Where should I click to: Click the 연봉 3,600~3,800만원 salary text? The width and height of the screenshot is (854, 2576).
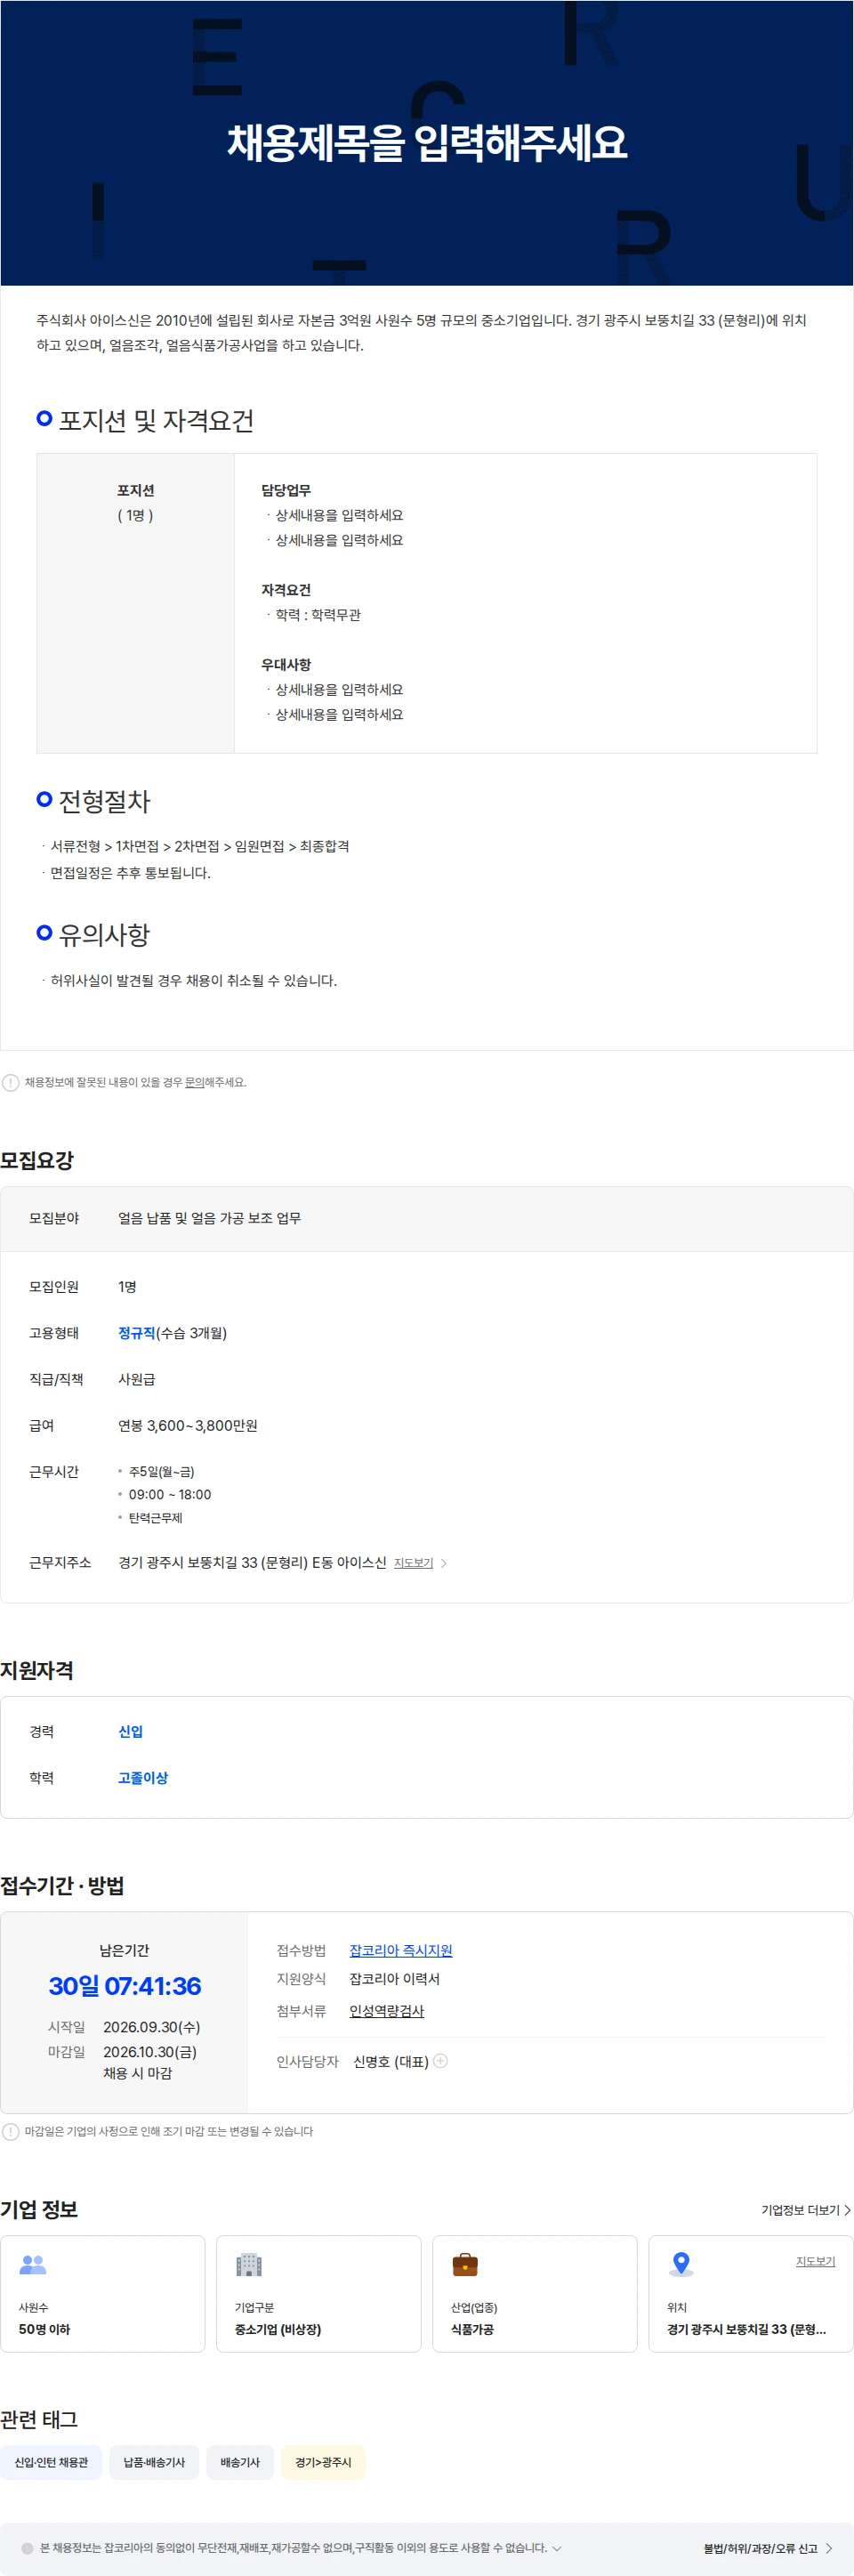tap(187, 1425)
